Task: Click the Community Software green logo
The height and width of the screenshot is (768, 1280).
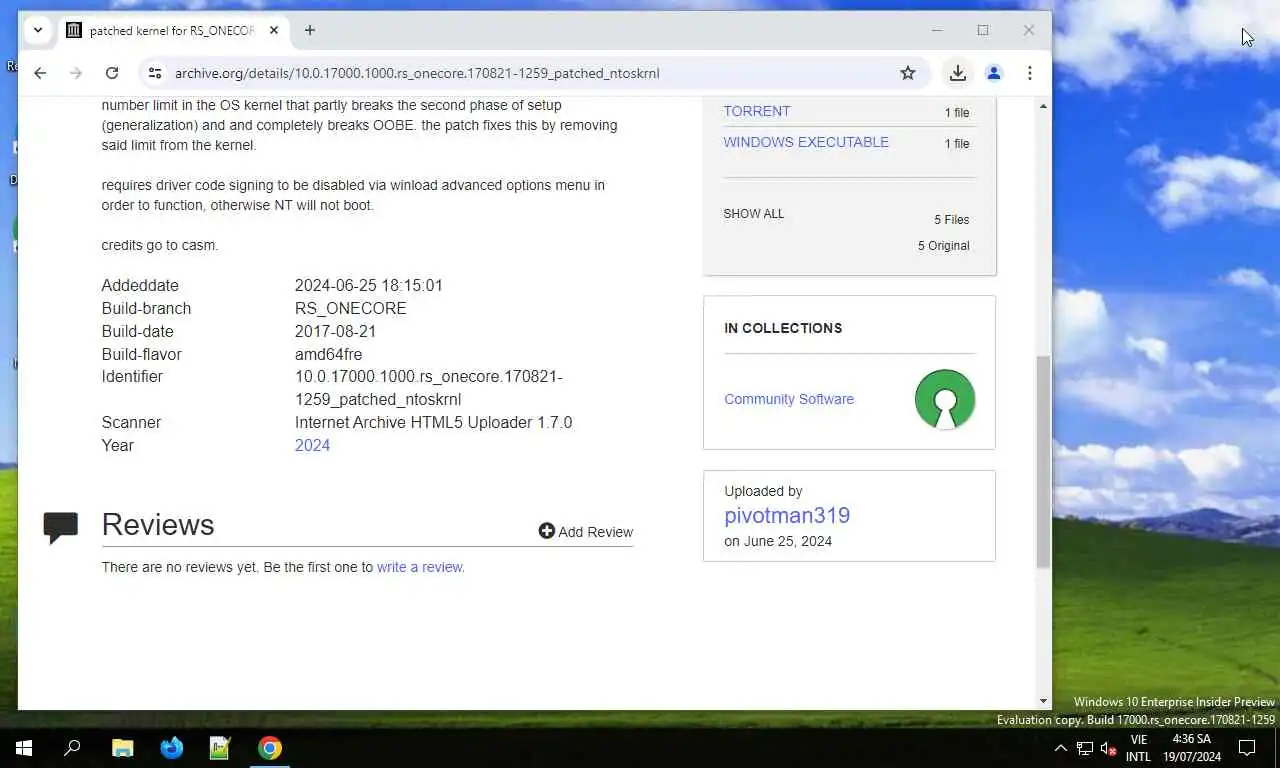Action: [x=945, y=399]
